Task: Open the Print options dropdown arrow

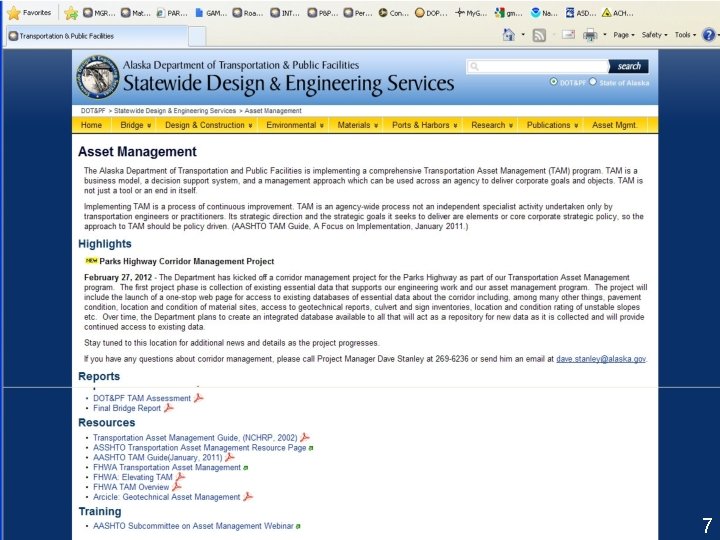Action: [604, 35]
